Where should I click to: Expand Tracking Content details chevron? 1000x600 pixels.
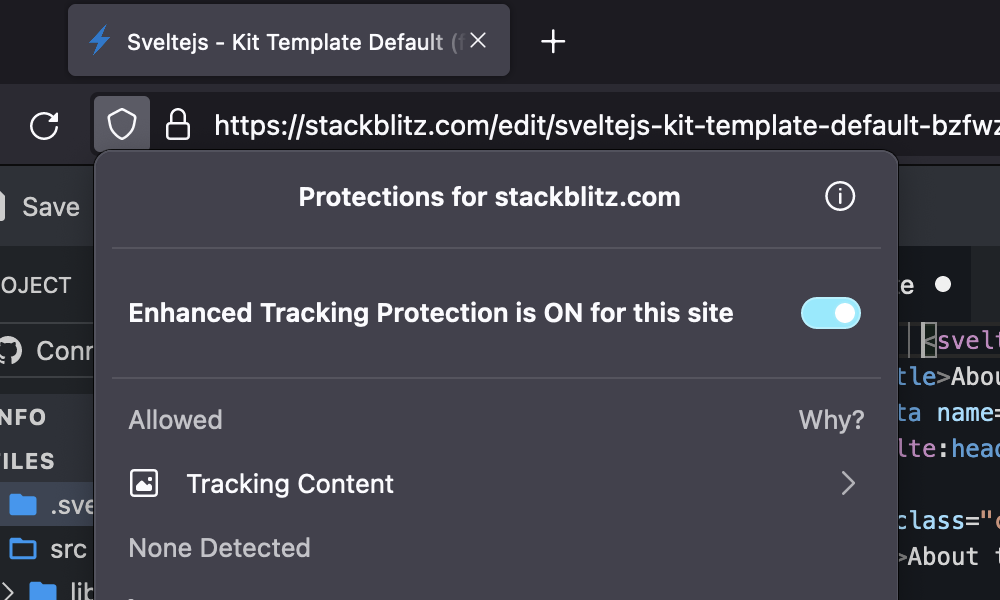pyautogui.click(x=848, y=483)
